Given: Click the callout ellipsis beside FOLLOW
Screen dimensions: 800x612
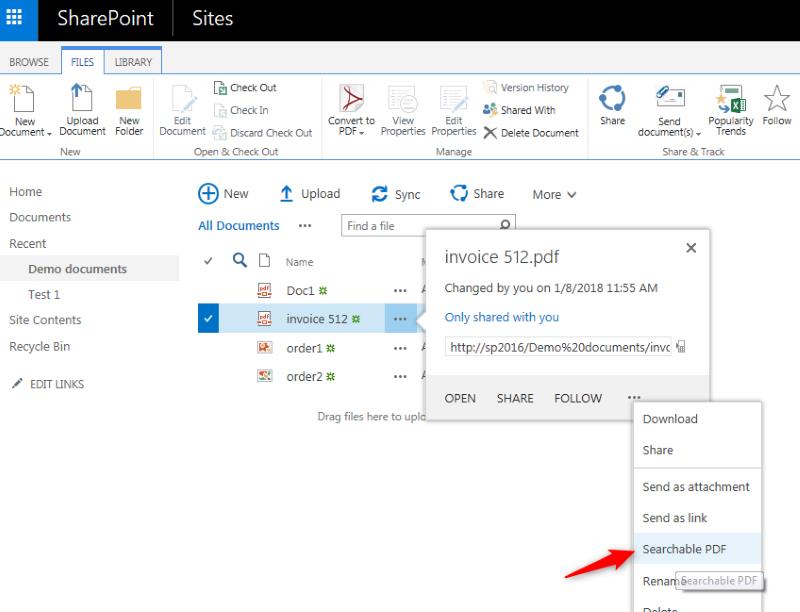Looking at the screenshot, I should point(634,397).
